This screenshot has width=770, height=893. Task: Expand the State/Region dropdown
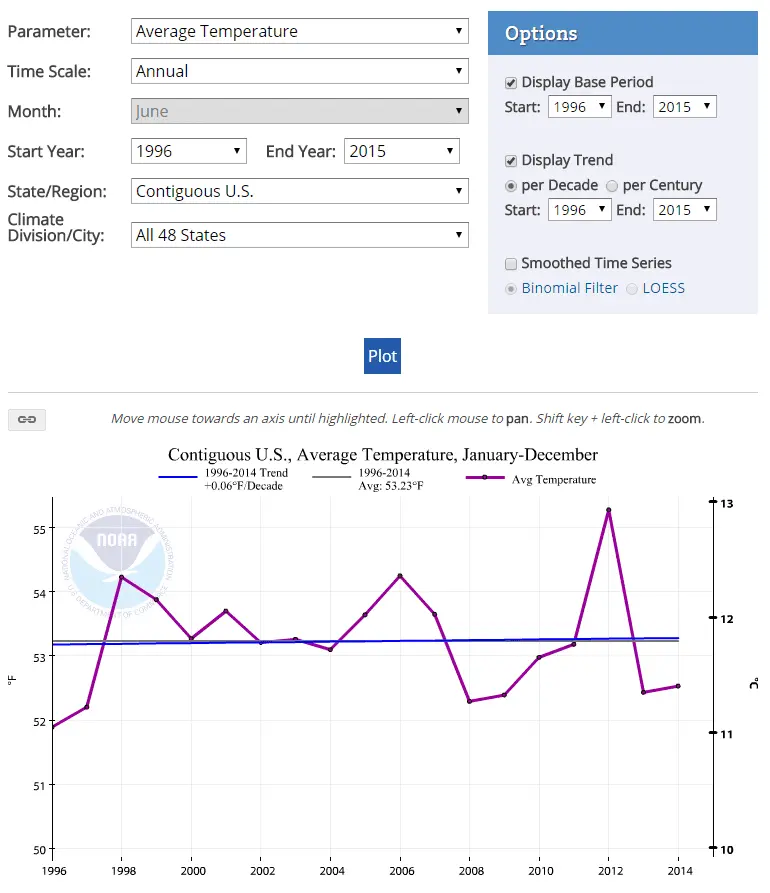coord(300,191)
